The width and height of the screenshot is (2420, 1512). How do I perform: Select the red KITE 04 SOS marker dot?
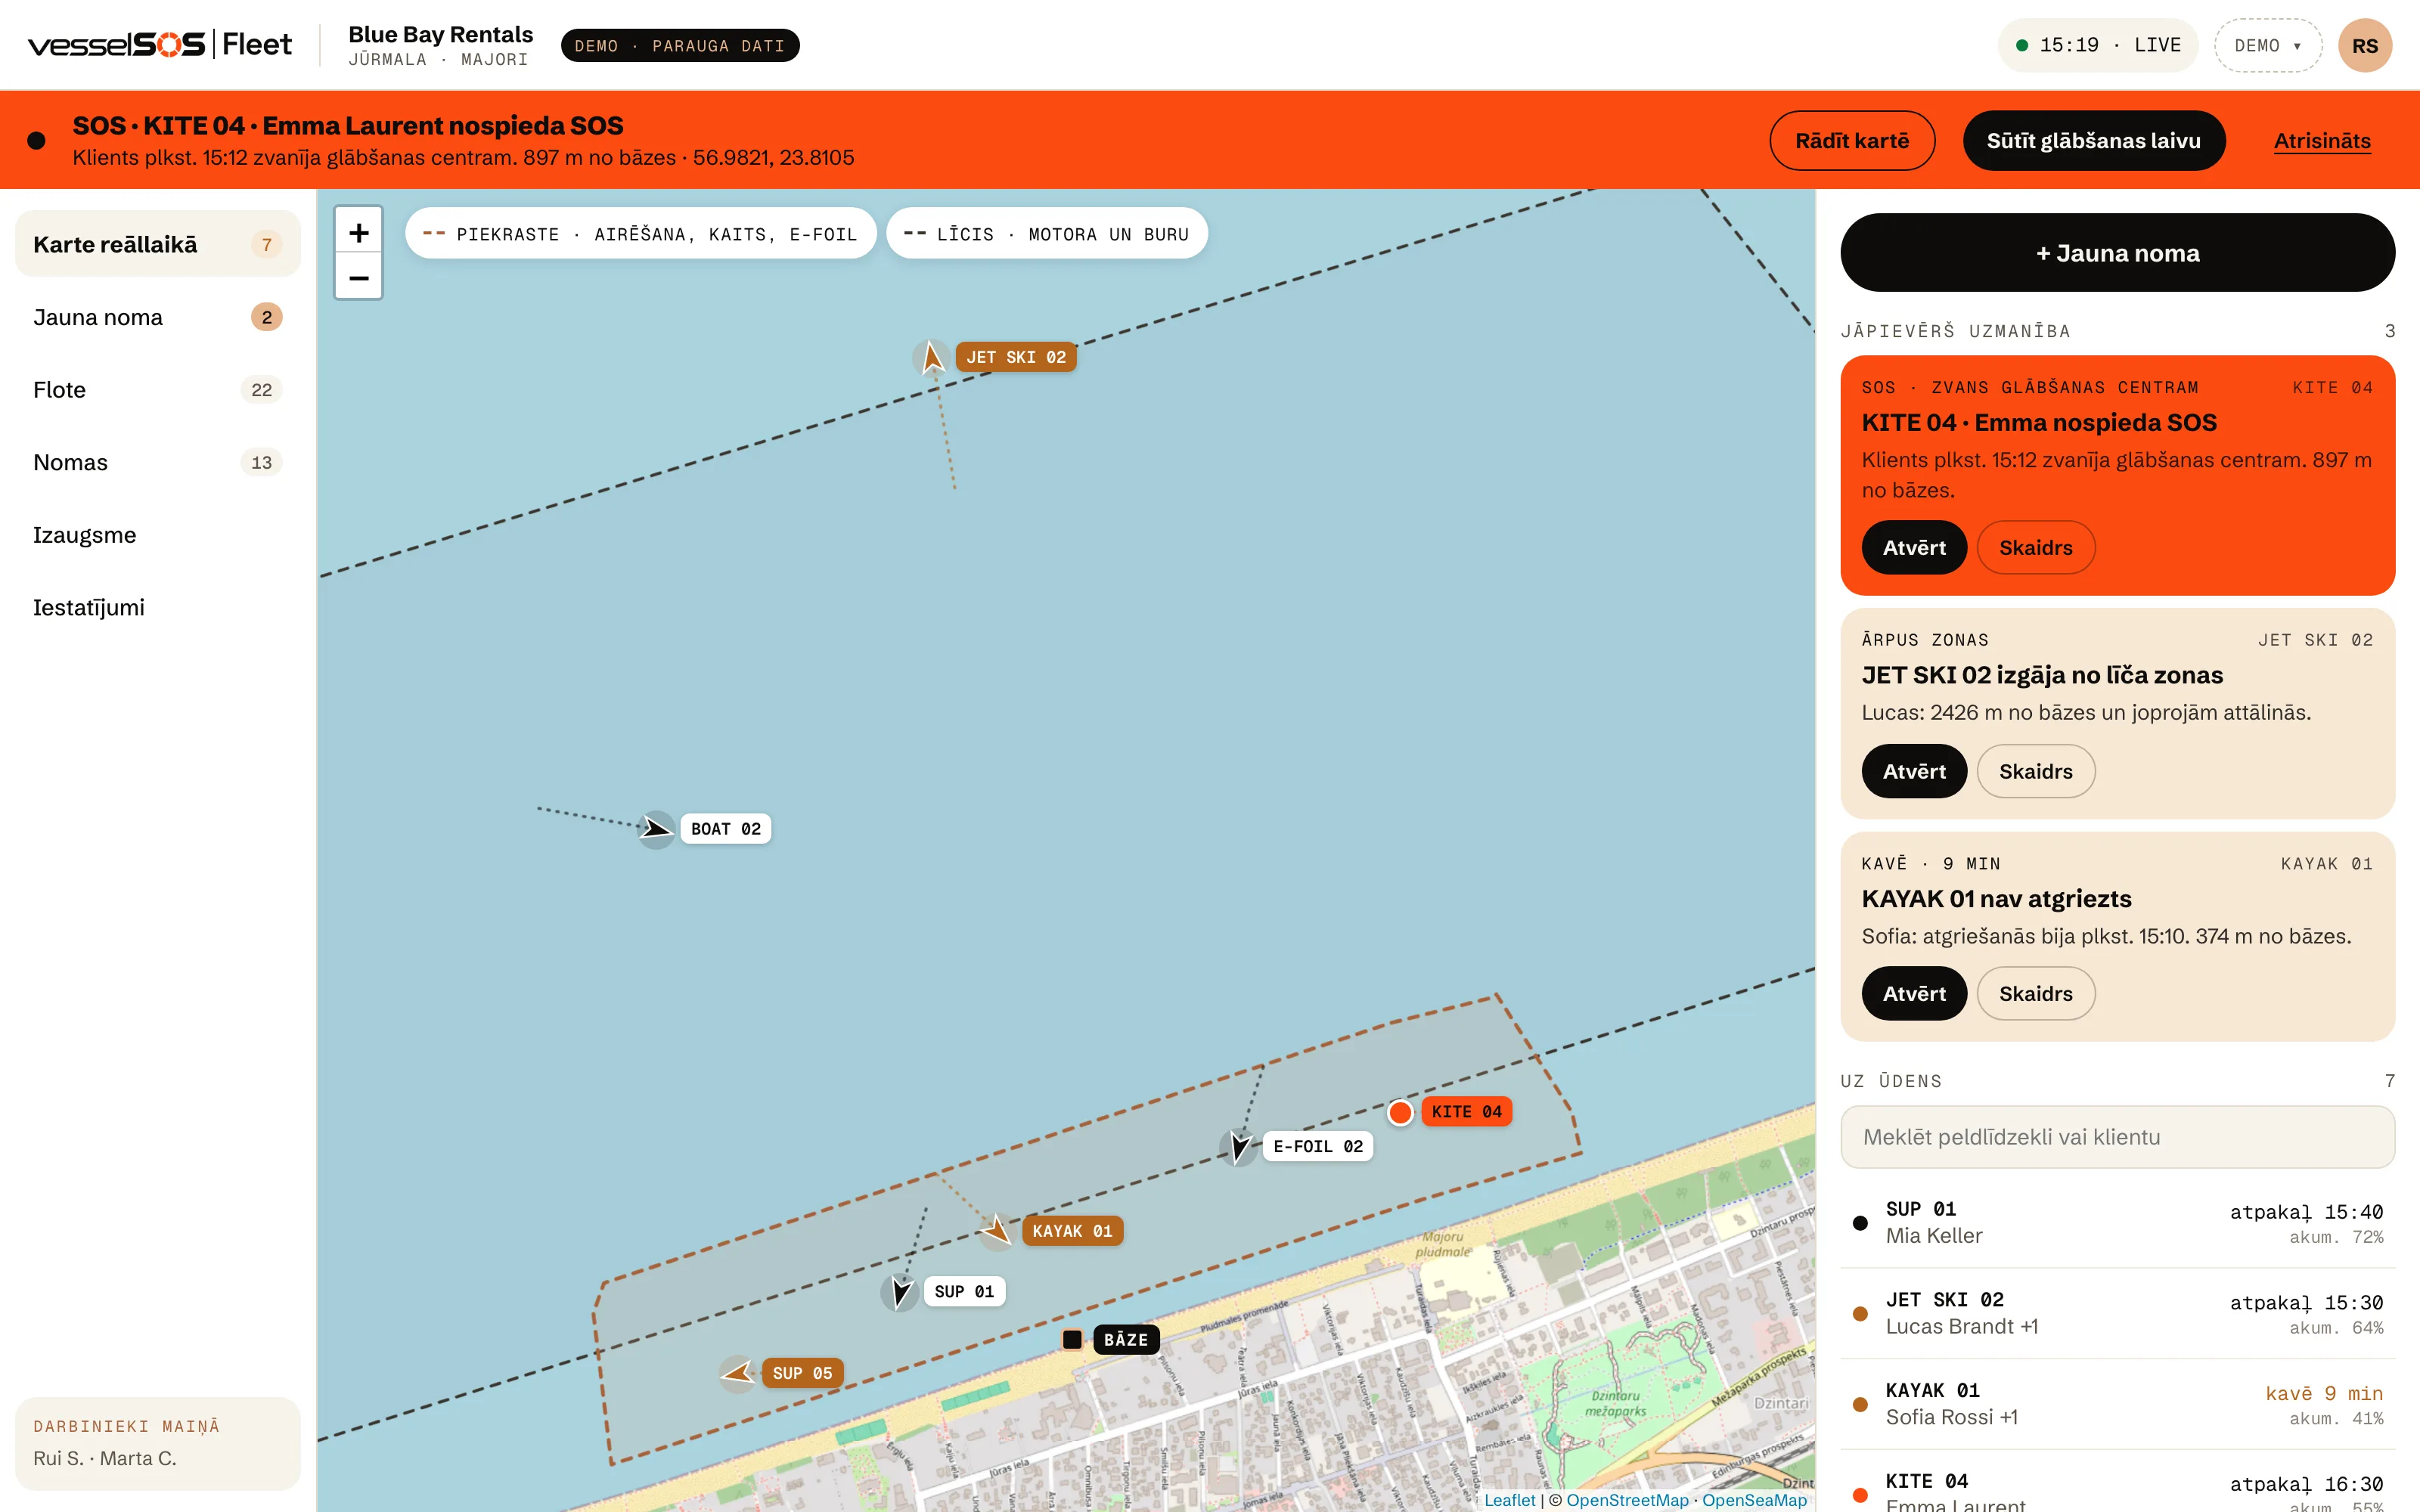click(1400, 1112)
